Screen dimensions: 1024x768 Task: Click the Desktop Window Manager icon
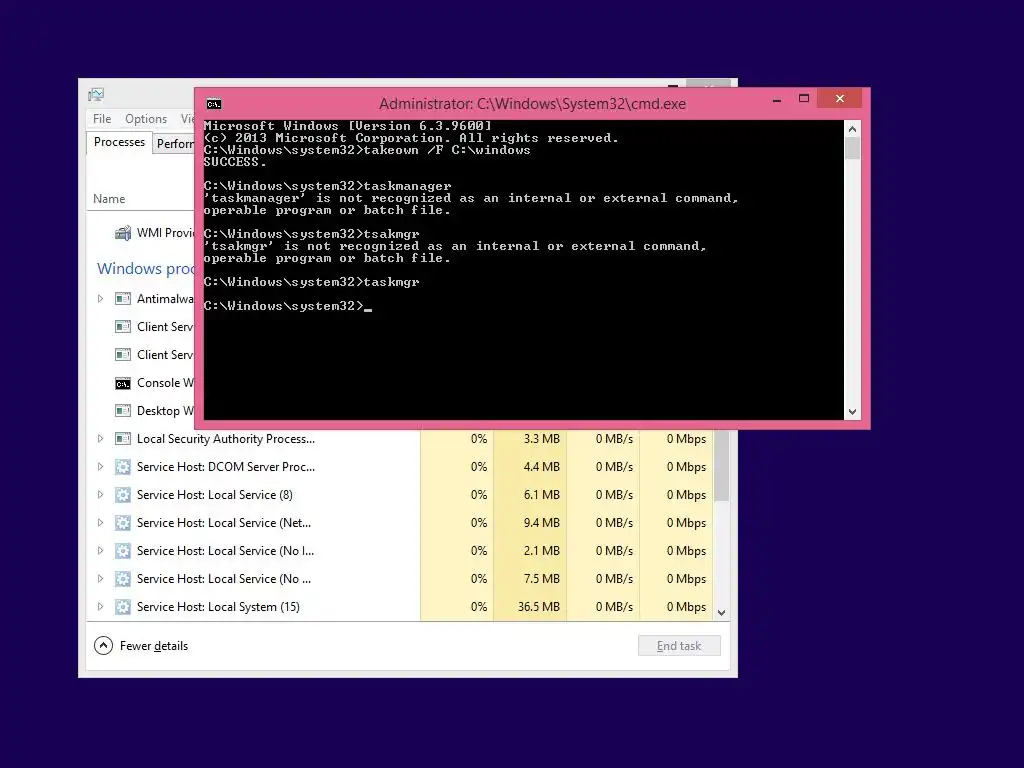[123, 411]
